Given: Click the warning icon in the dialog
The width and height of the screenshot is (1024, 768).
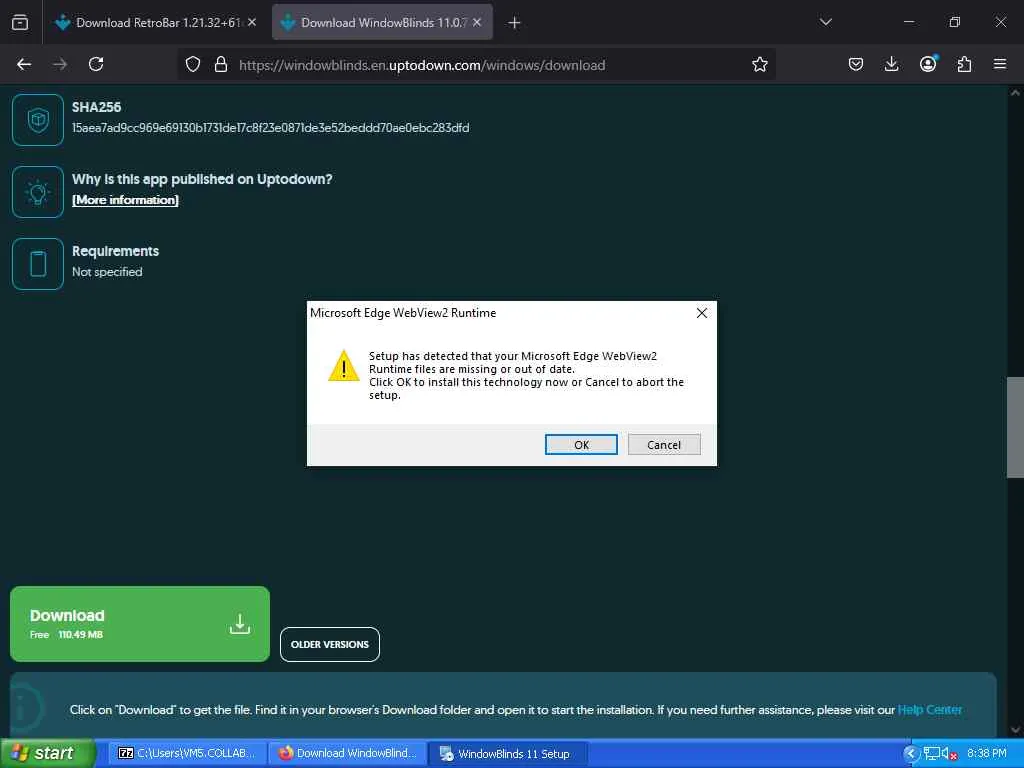Looking at the screenshot, I should pyautogui.click(x=344, y=366).
